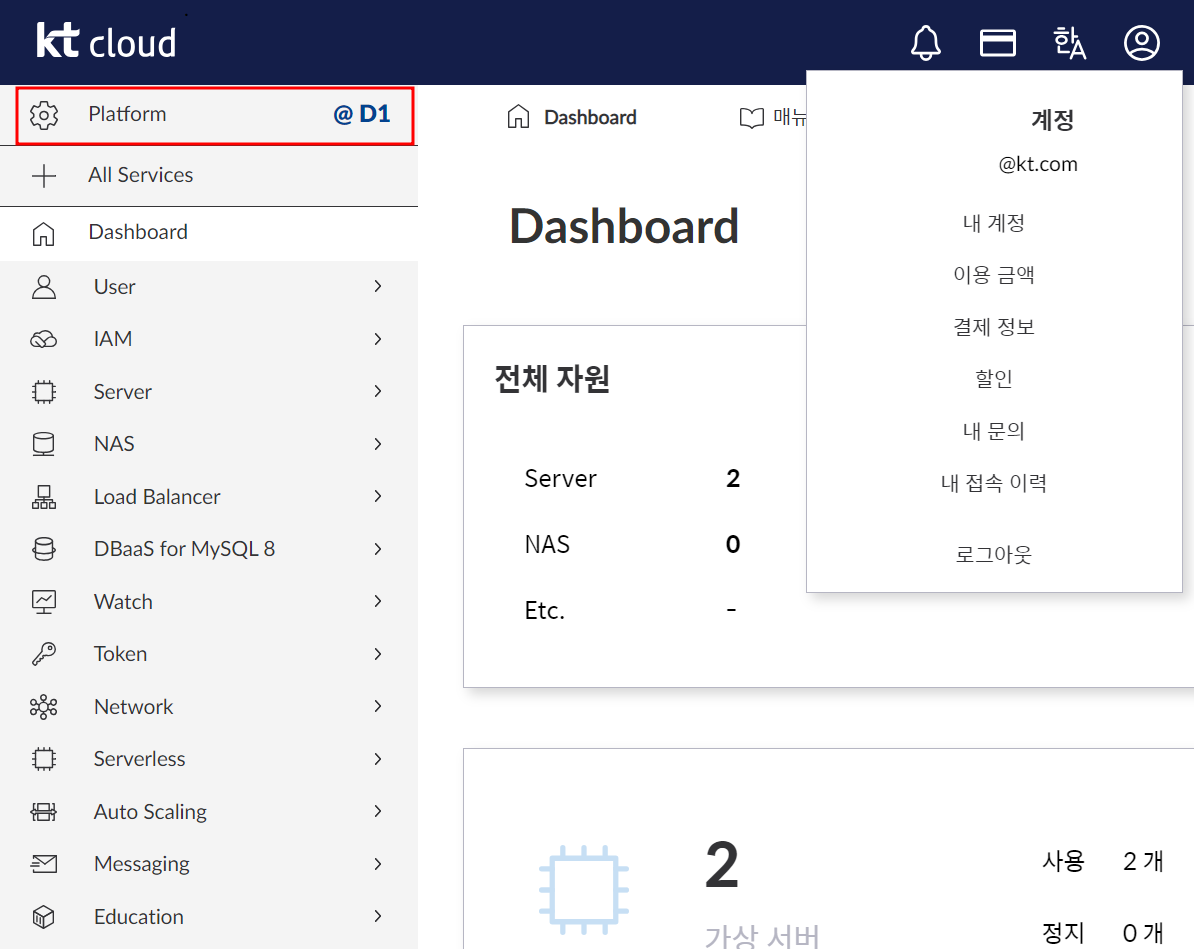Open the Network service icon
The image size is (1194, 949).
coord(44,706)
